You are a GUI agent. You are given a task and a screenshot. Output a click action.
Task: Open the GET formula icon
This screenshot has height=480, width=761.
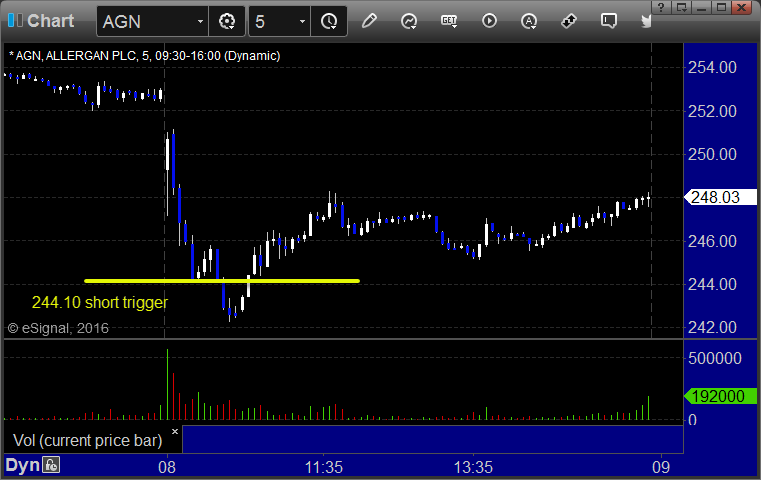pyautogui.click(x=449, y=21)
